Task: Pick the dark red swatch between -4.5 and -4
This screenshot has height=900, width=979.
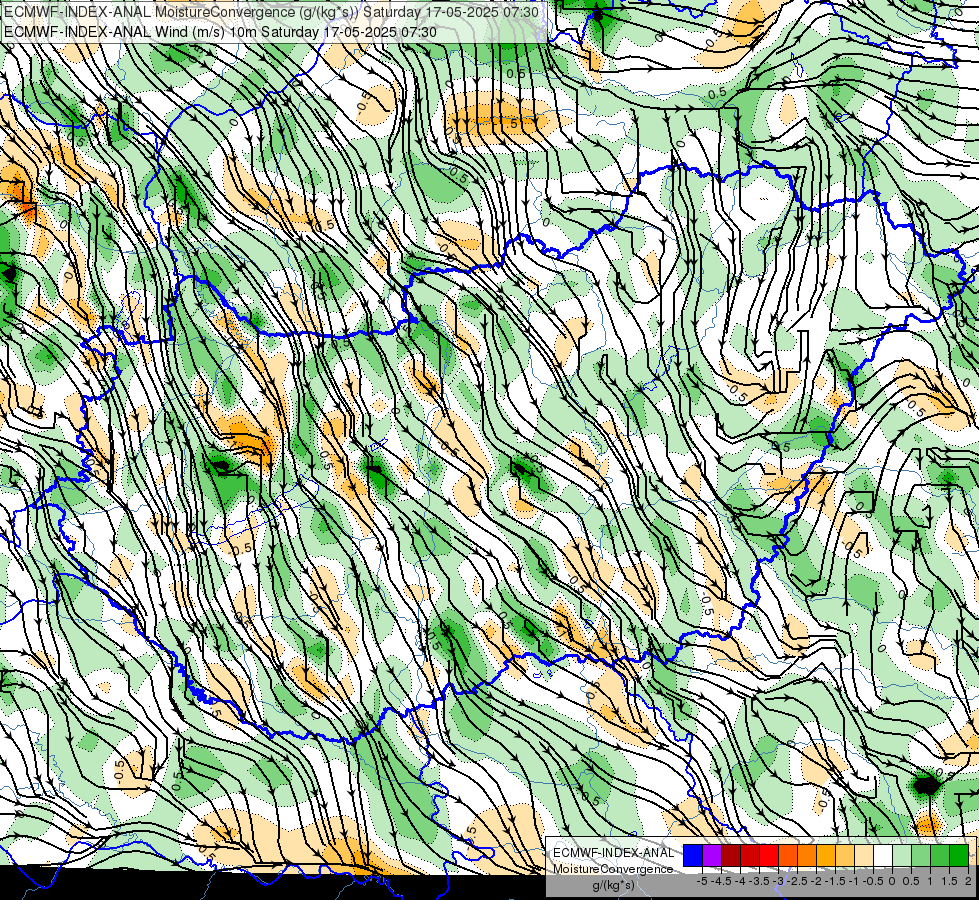Action: 731,855
